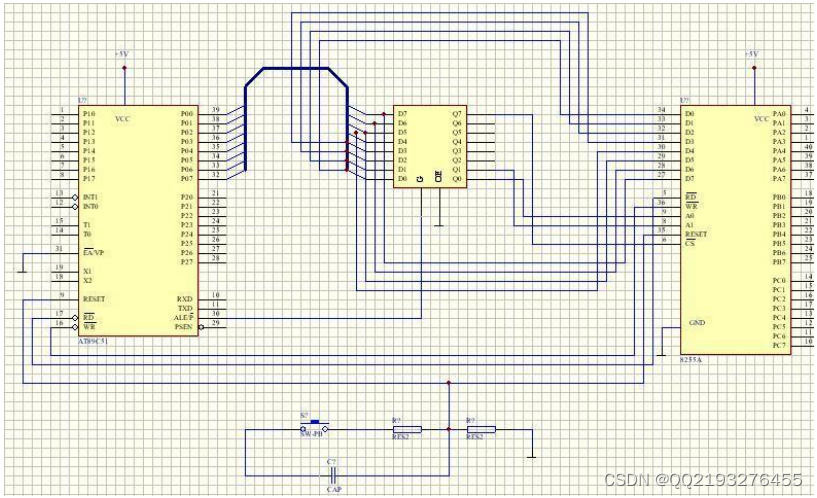Select the RES2 resistor wired to the ground symbol
The height and width of the screenshot is (498, 817).
click(x=481, y=429)
